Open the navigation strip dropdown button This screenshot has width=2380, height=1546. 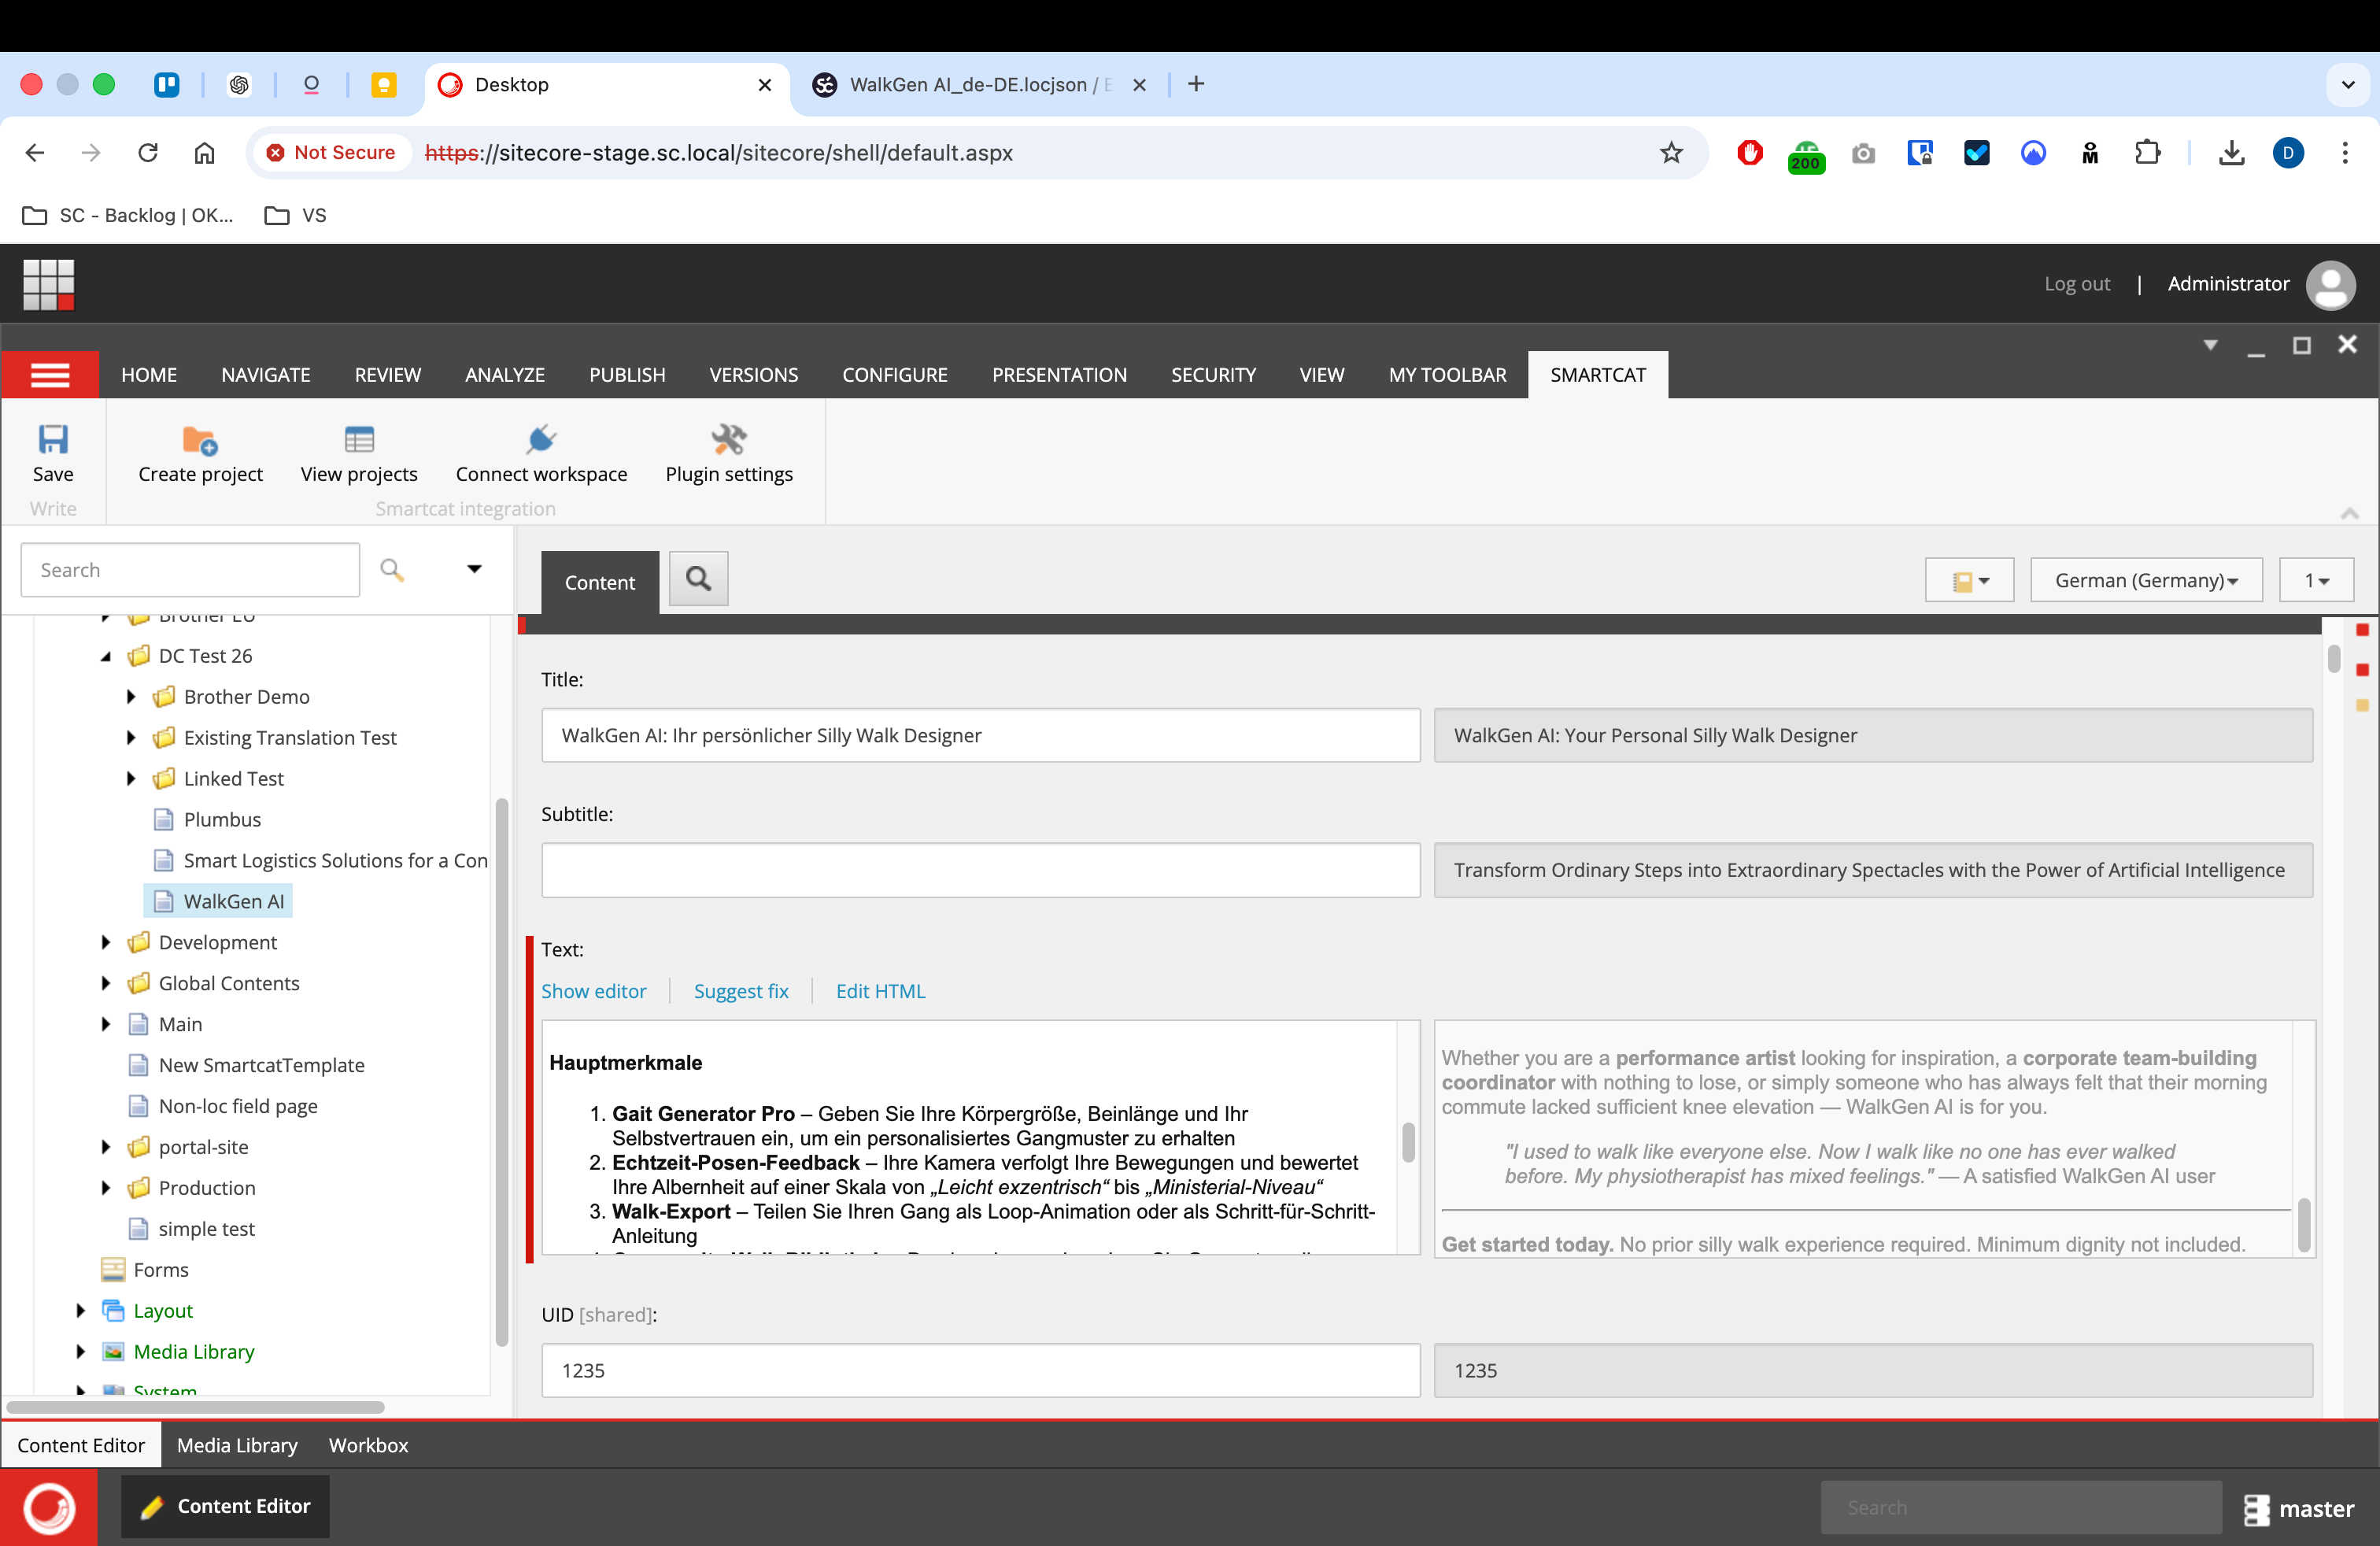point(1969,580)
